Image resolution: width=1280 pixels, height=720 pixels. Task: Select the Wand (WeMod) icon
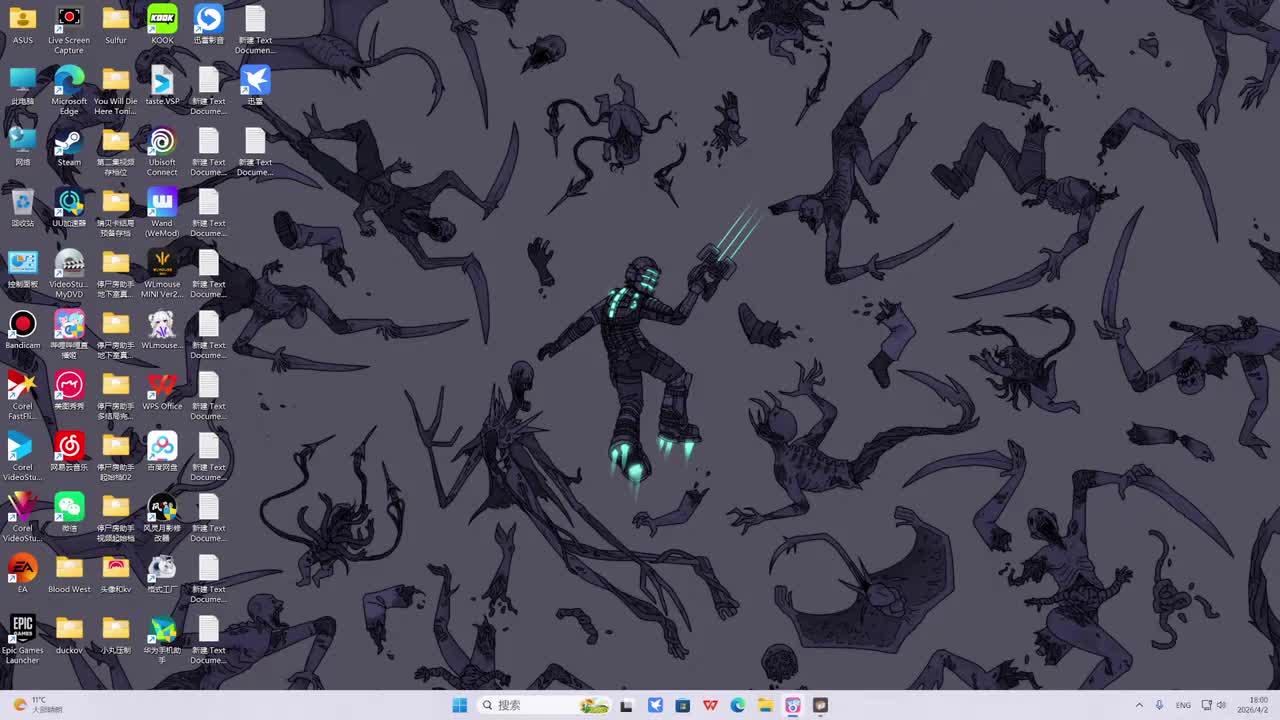coord(162,213)
